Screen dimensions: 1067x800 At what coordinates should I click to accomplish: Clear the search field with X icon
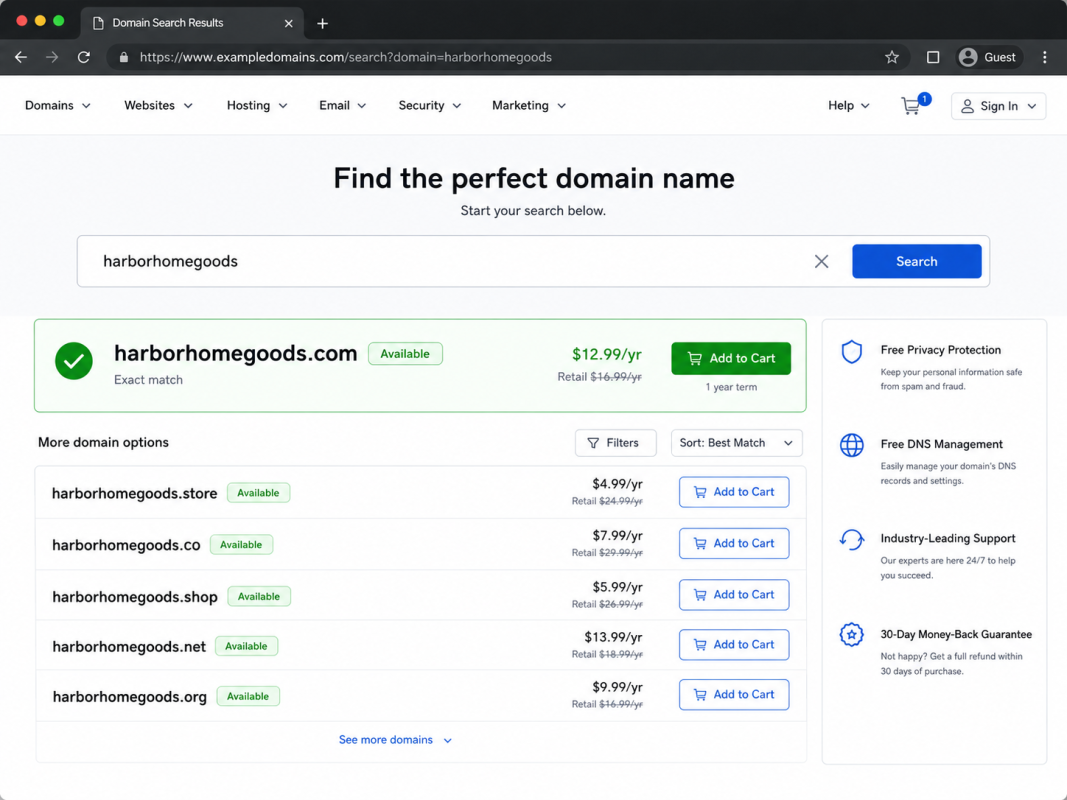coord(821,261)
